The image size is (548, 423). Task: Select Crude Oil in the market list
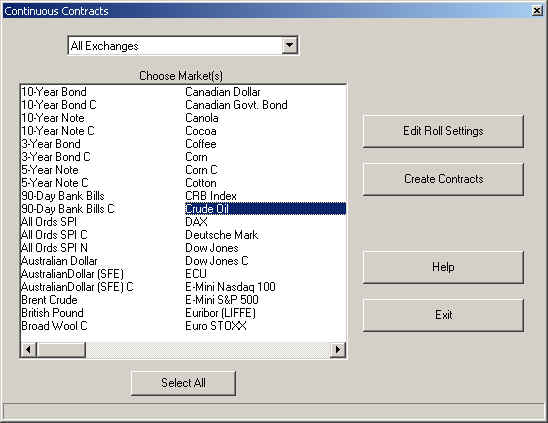click(265, 209)
